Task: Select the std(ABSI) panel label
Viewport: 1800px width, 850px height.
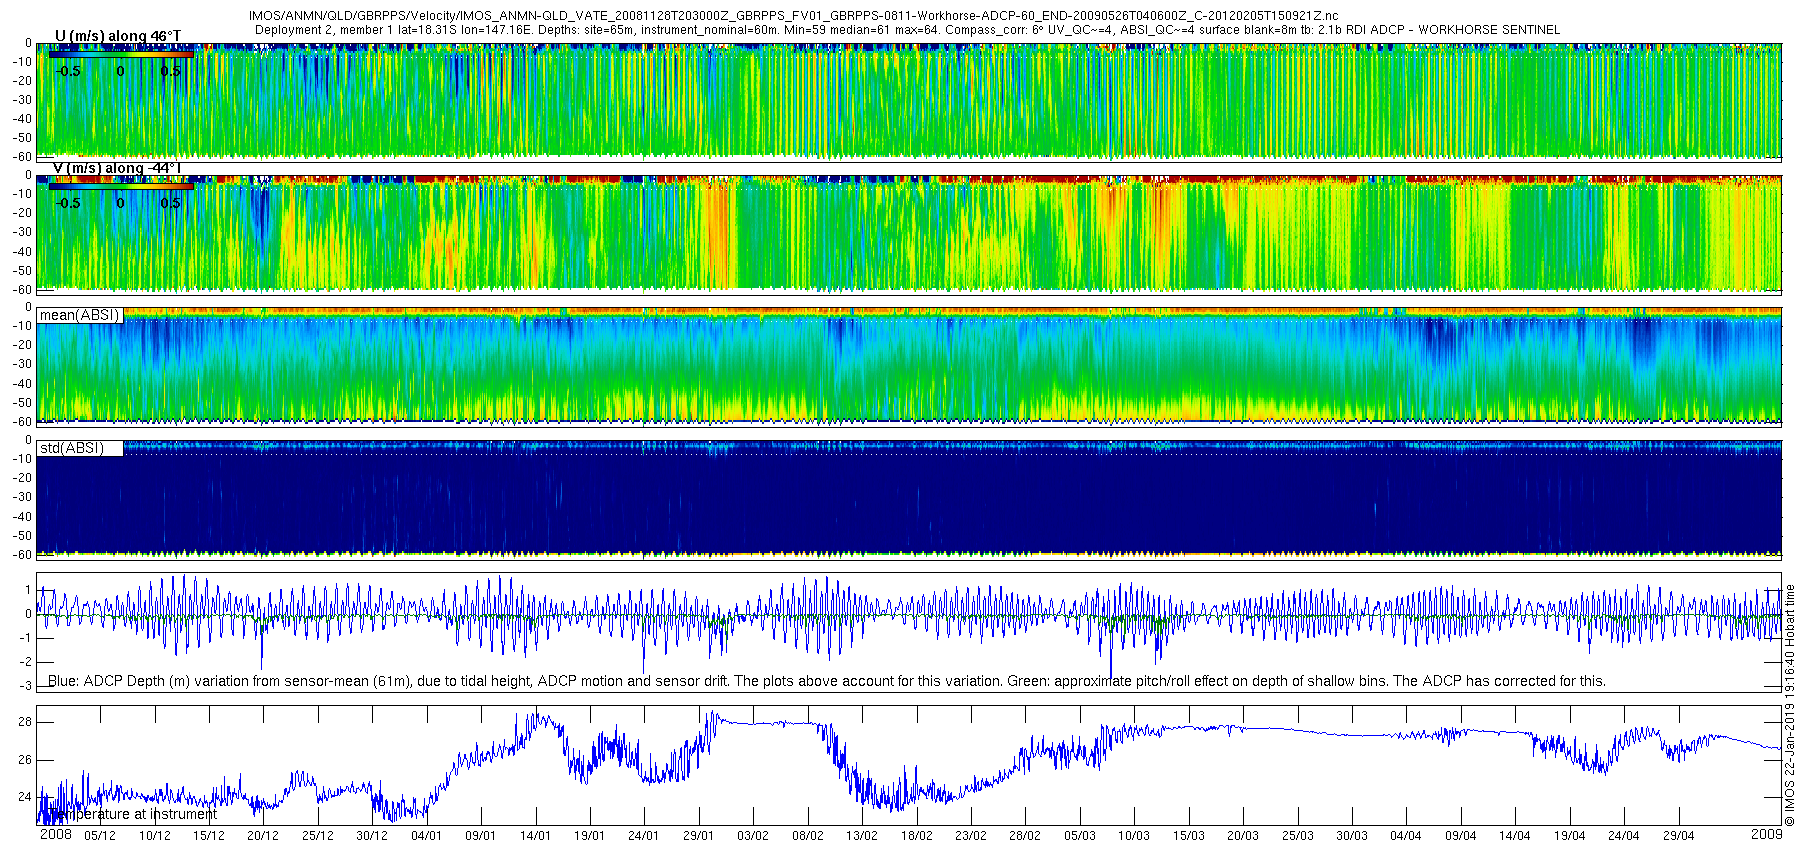Action: click(72, 448)
